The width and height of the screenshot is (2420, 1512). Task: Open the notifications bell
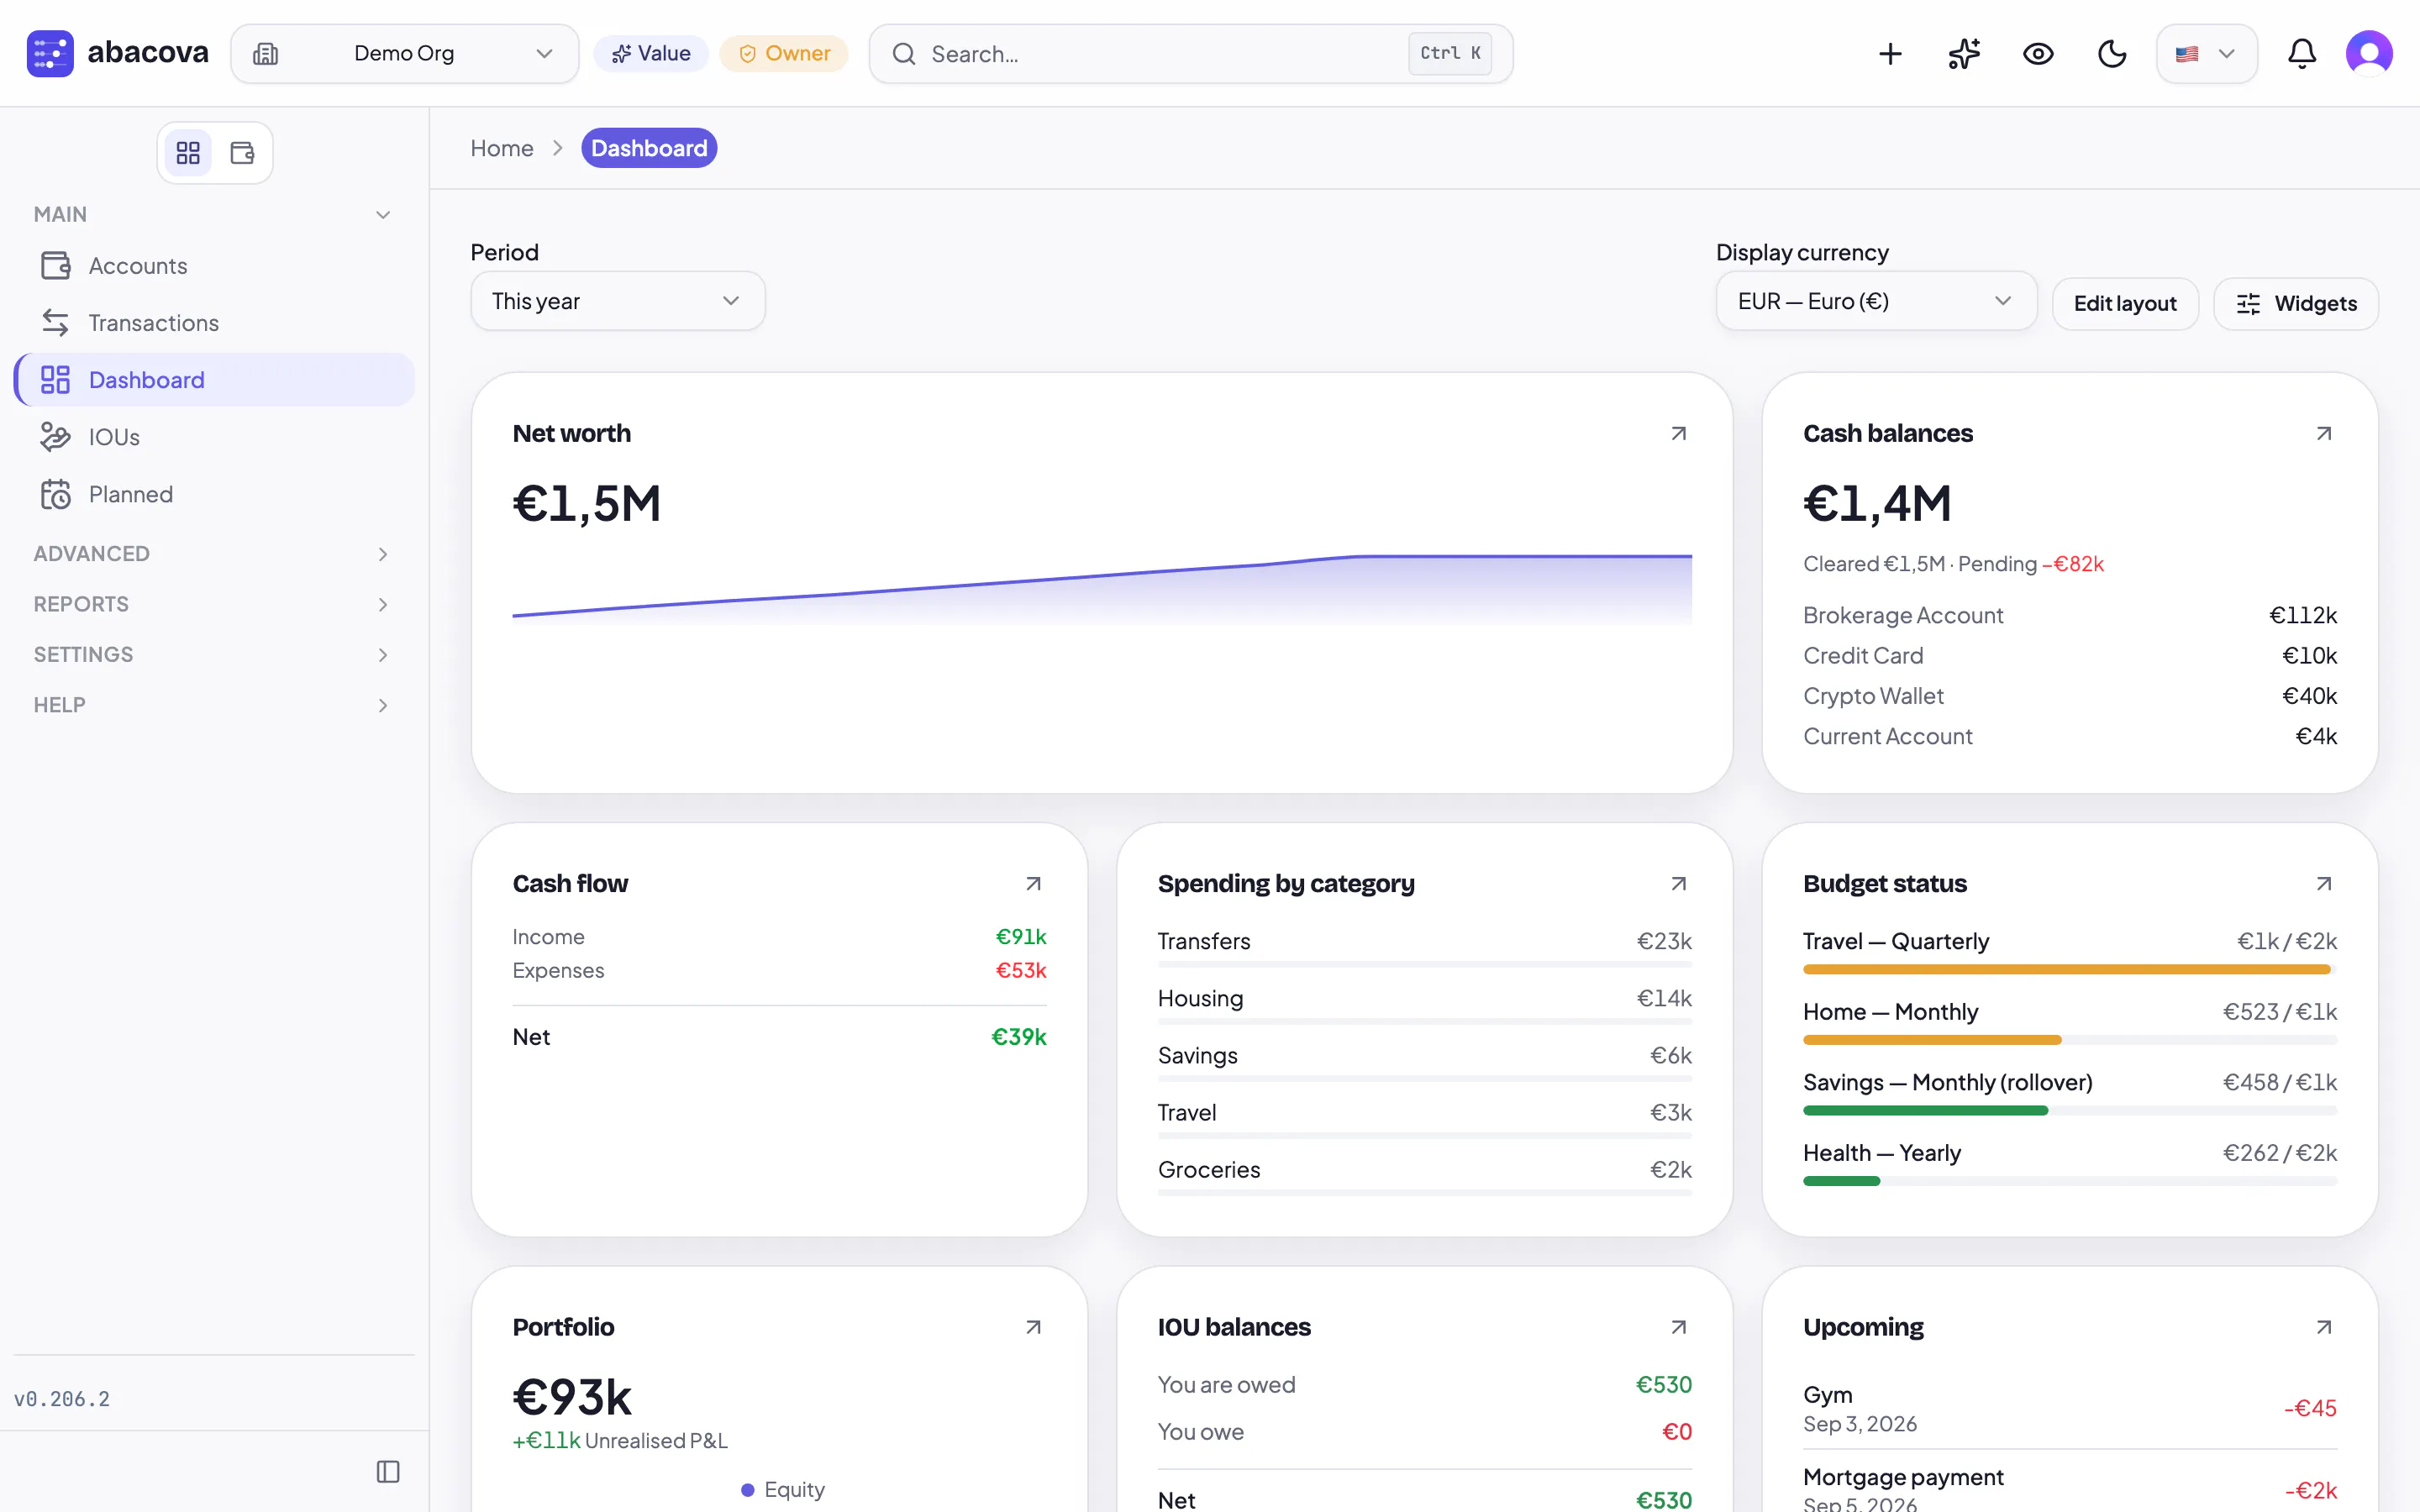pos(2302,54)
